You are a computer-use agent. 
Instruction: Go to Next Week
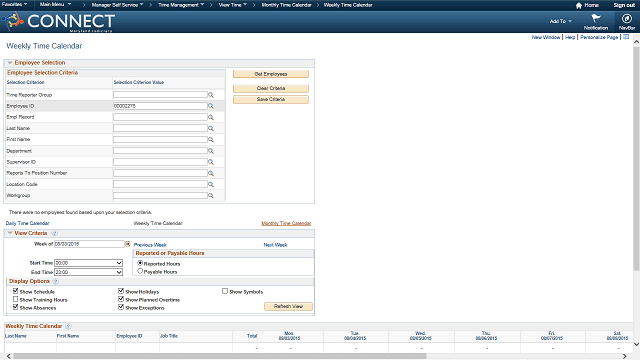(275, 245)
